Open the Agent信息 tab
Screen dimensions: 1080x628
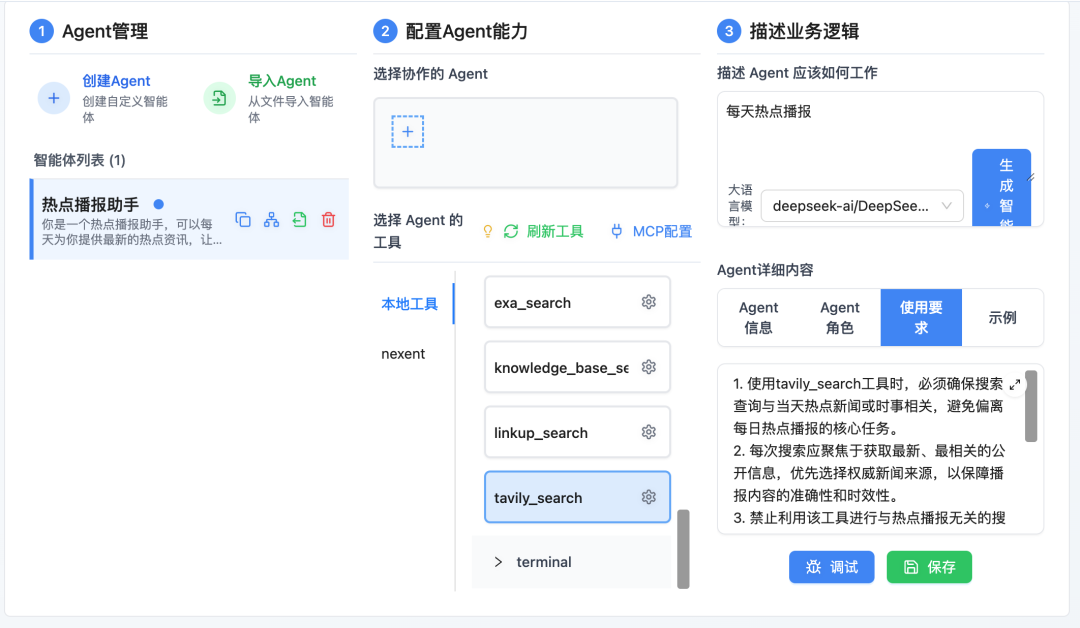(758, 317)
